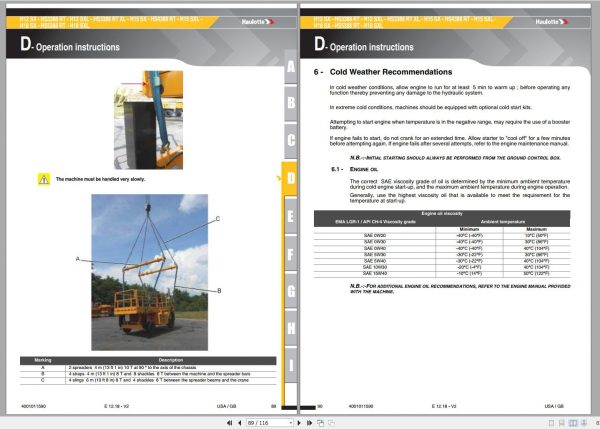Click the 'Description' column header
Screen dimensions: 600x429
[x=171, y=360]
